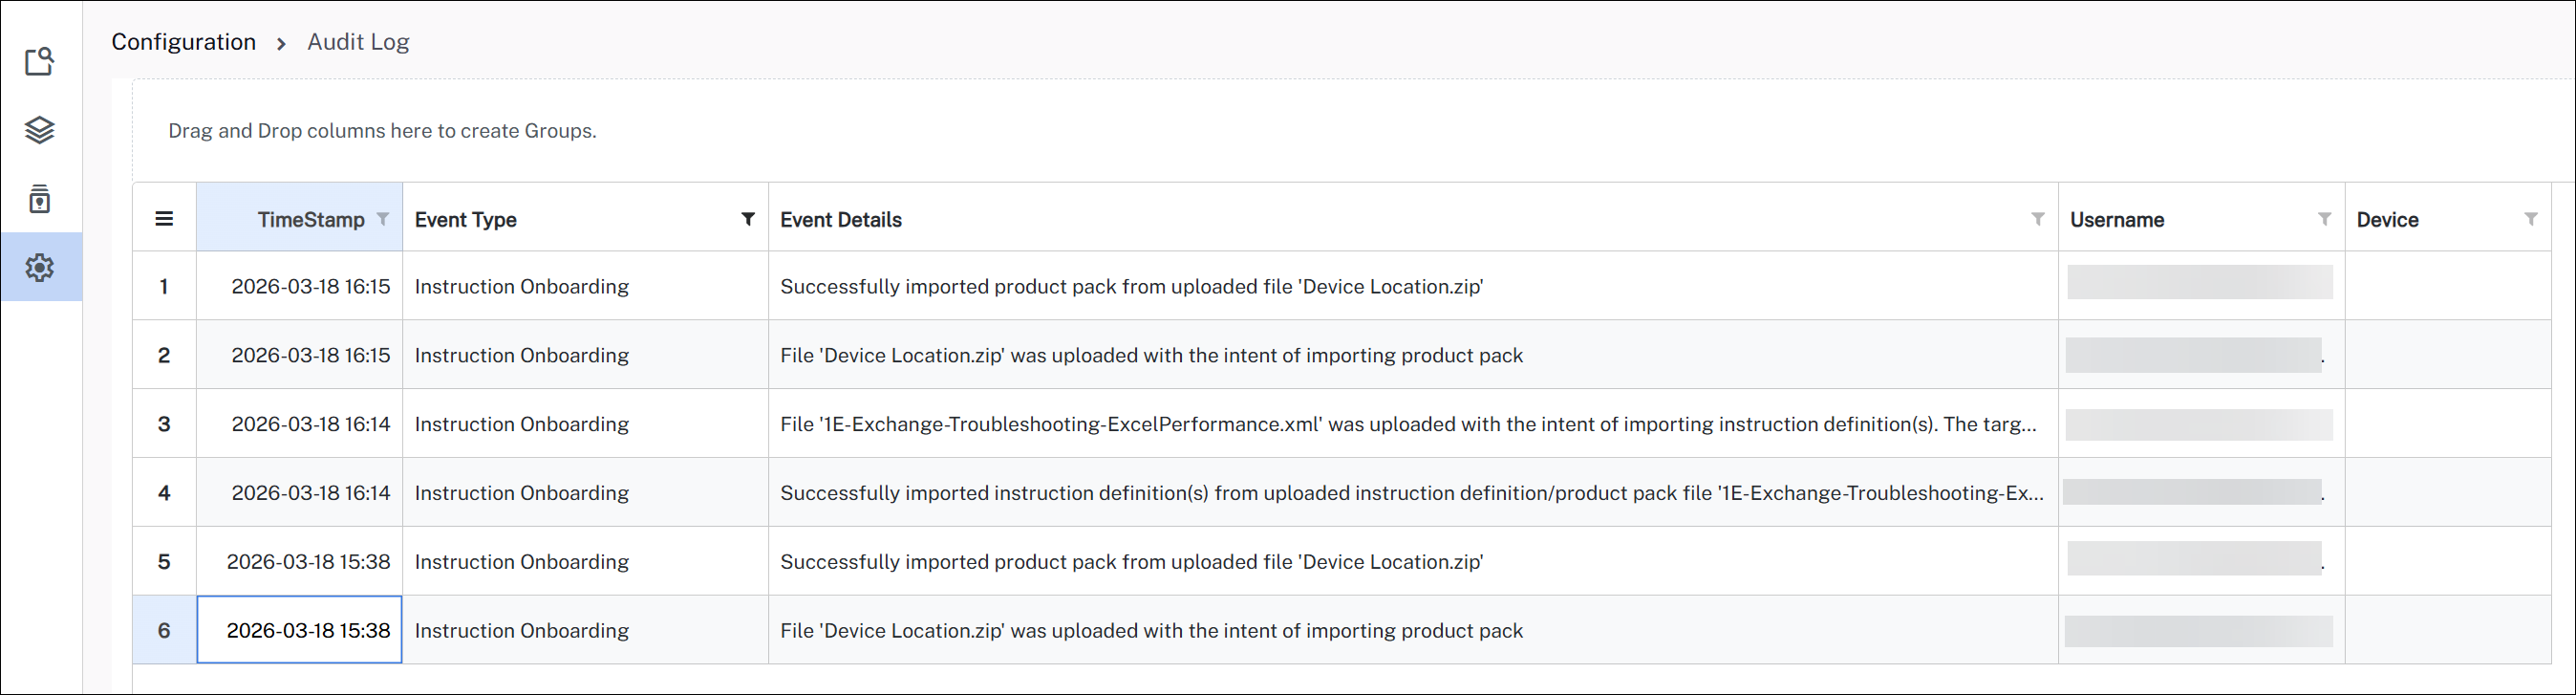Click the Device column header
Screen dimensions: 2576x695
pos(2387,220)
